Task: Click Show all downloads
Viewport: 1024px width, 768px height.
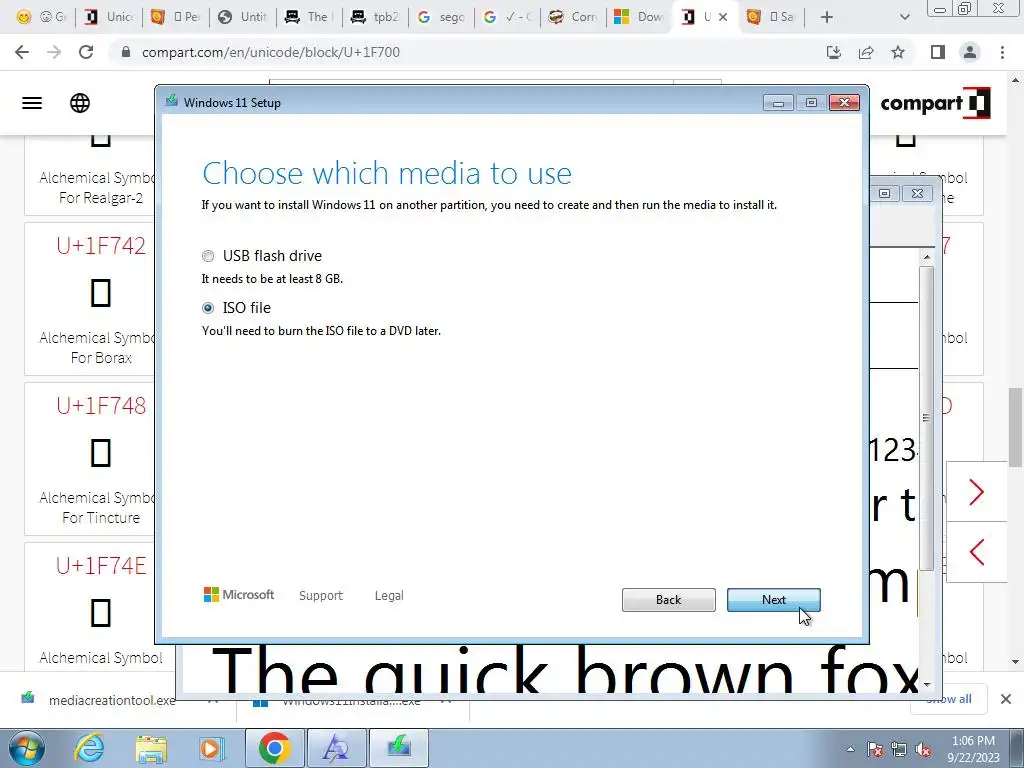Action: (x=948, y=699)
